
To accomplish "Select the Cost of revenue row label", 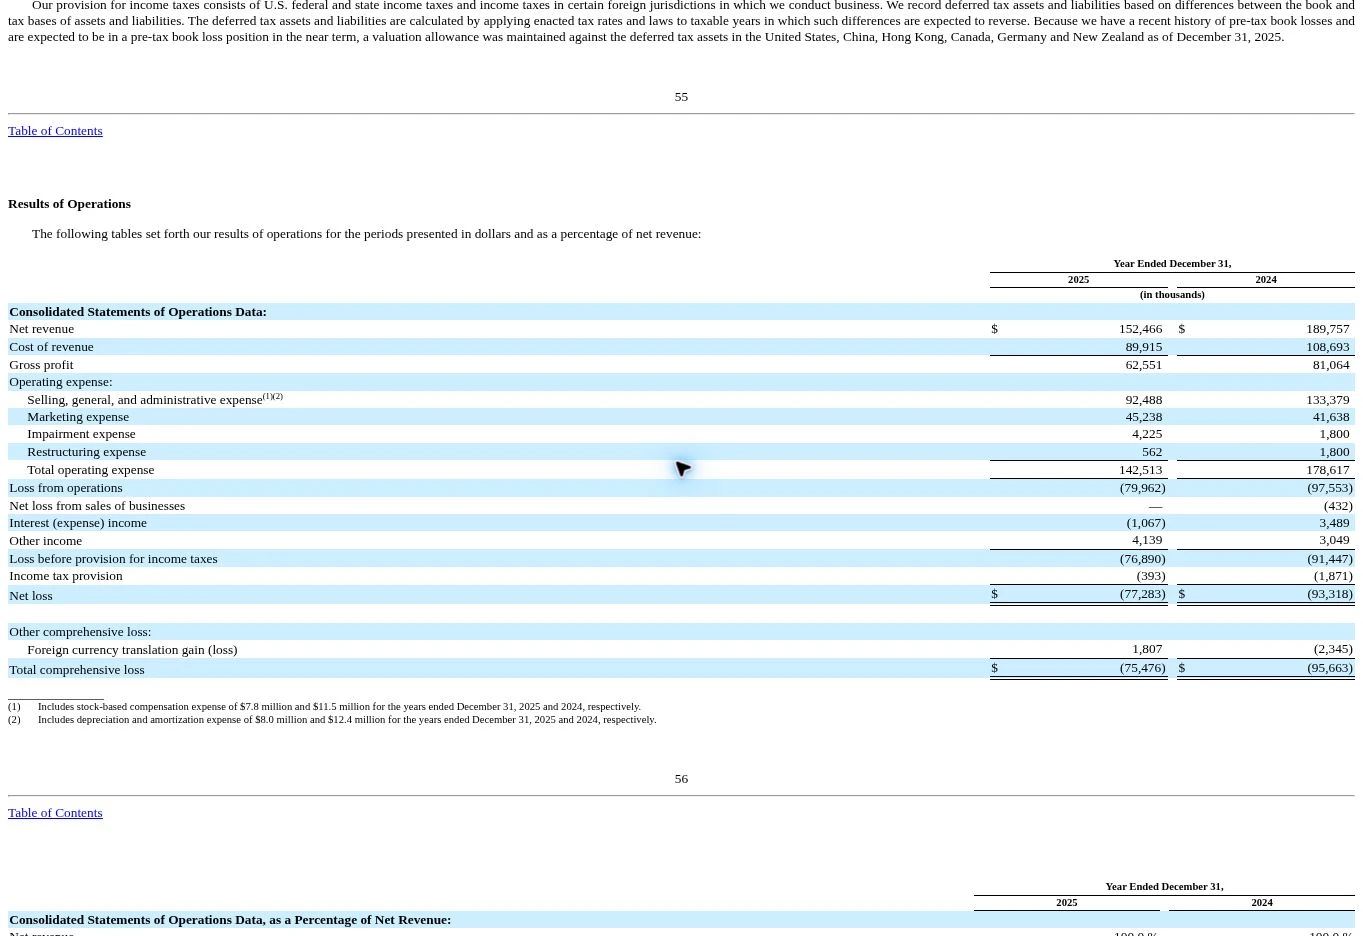I will click(x=51, y=347).
